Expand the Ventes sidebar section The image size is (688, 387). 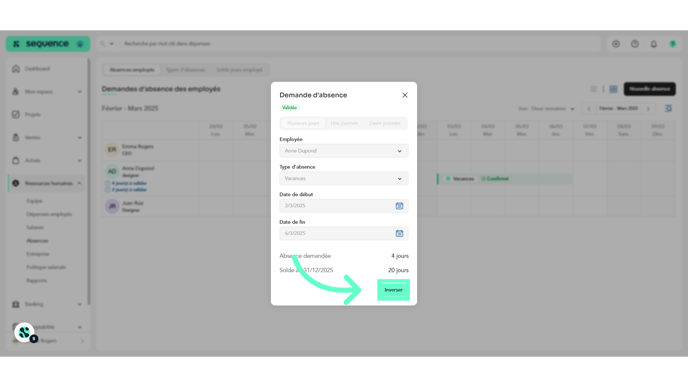79,137
